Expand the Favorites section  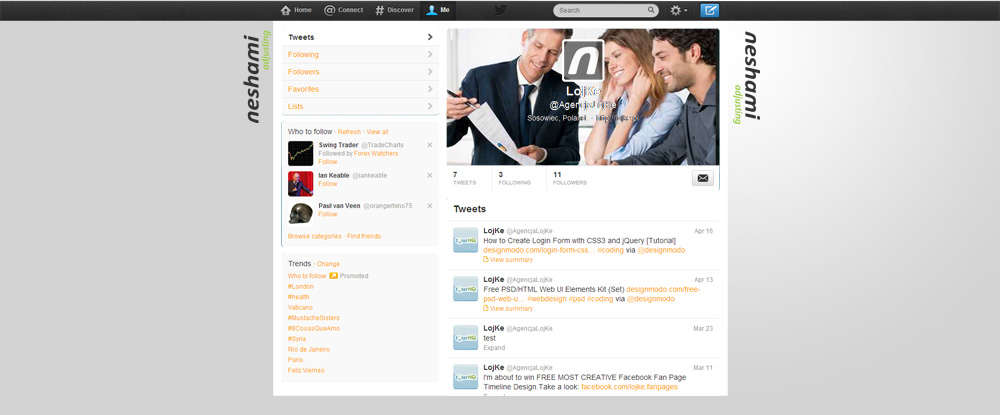[x=359, y=89]
